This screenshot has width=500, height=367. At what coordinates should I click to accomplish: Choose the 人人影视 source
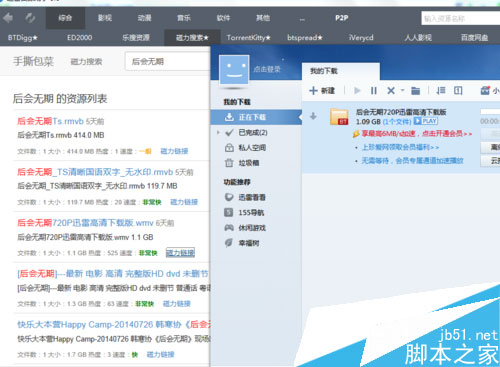(418, 38)
